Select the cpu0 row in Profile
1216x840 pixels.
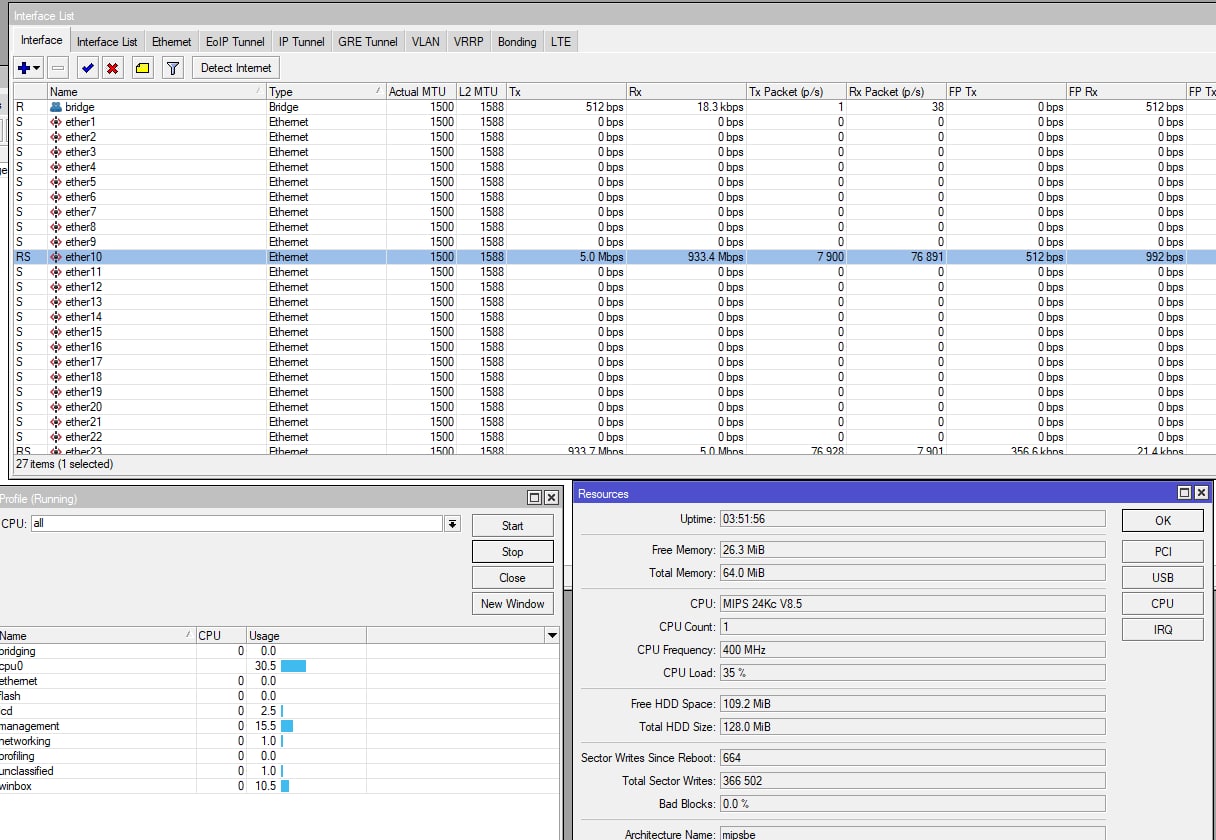coord(279,666)
